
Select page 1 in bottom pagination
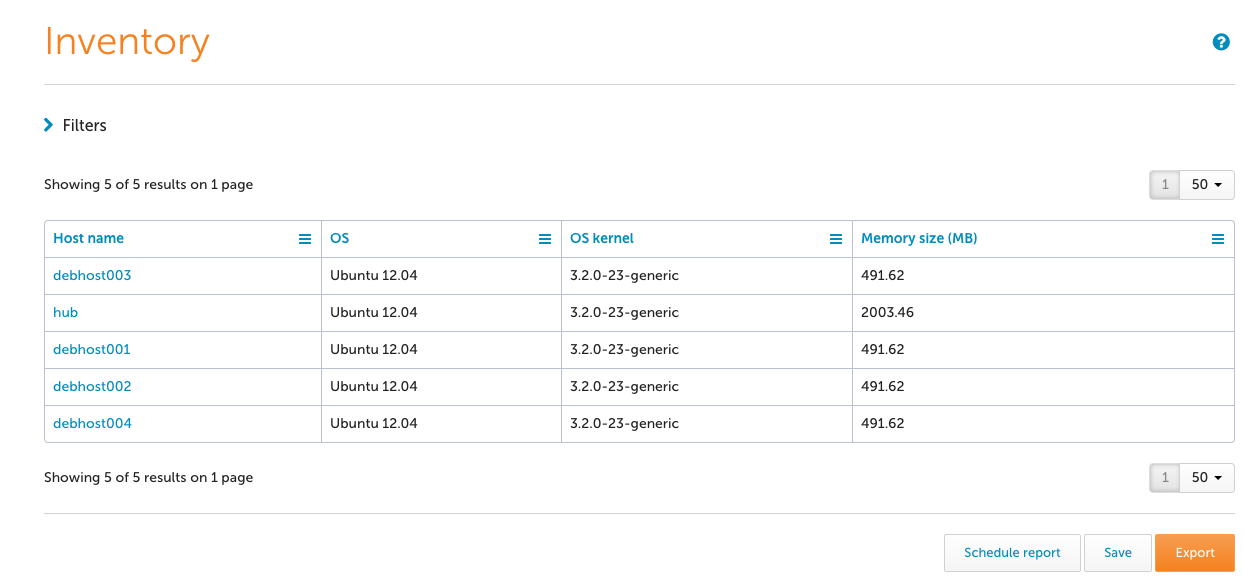(1165, 478)
